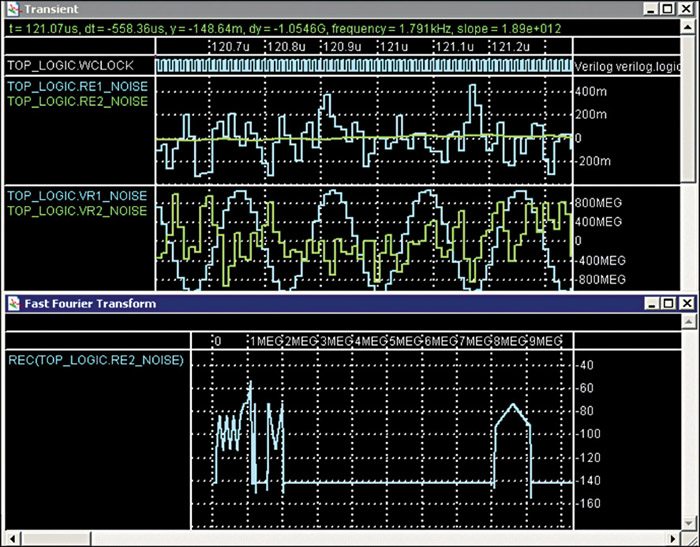
Task: Click the Fast Fourier Transform window icon
Action: pyautogui.click(x=12, y=303)
